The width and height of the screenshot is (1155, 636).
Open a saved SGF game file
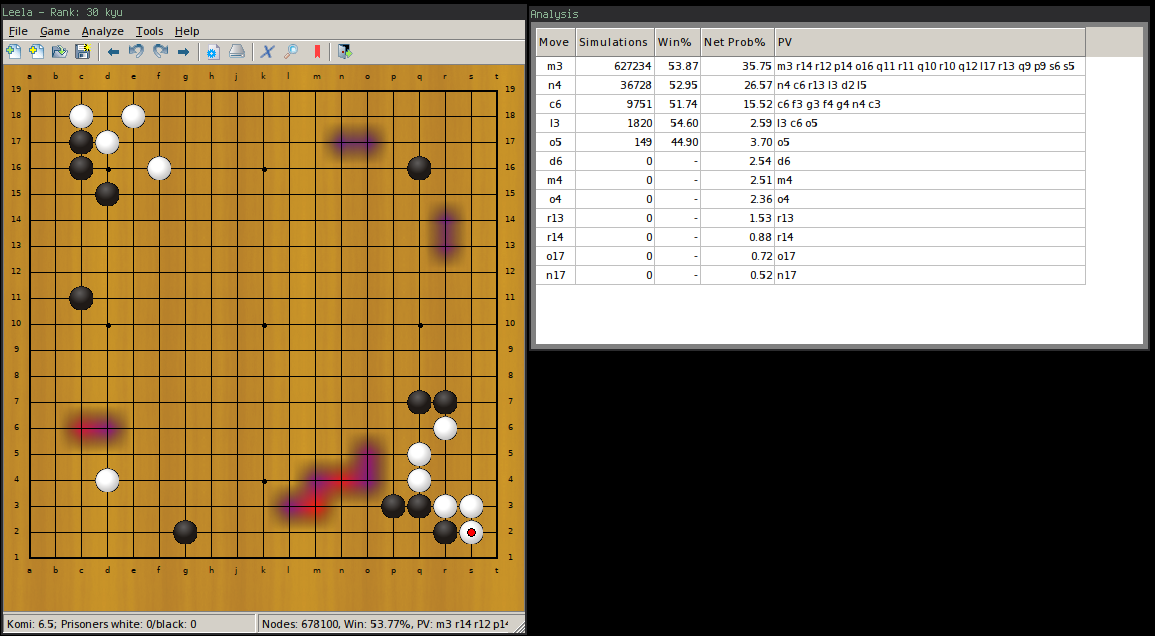tap(59, 51)
